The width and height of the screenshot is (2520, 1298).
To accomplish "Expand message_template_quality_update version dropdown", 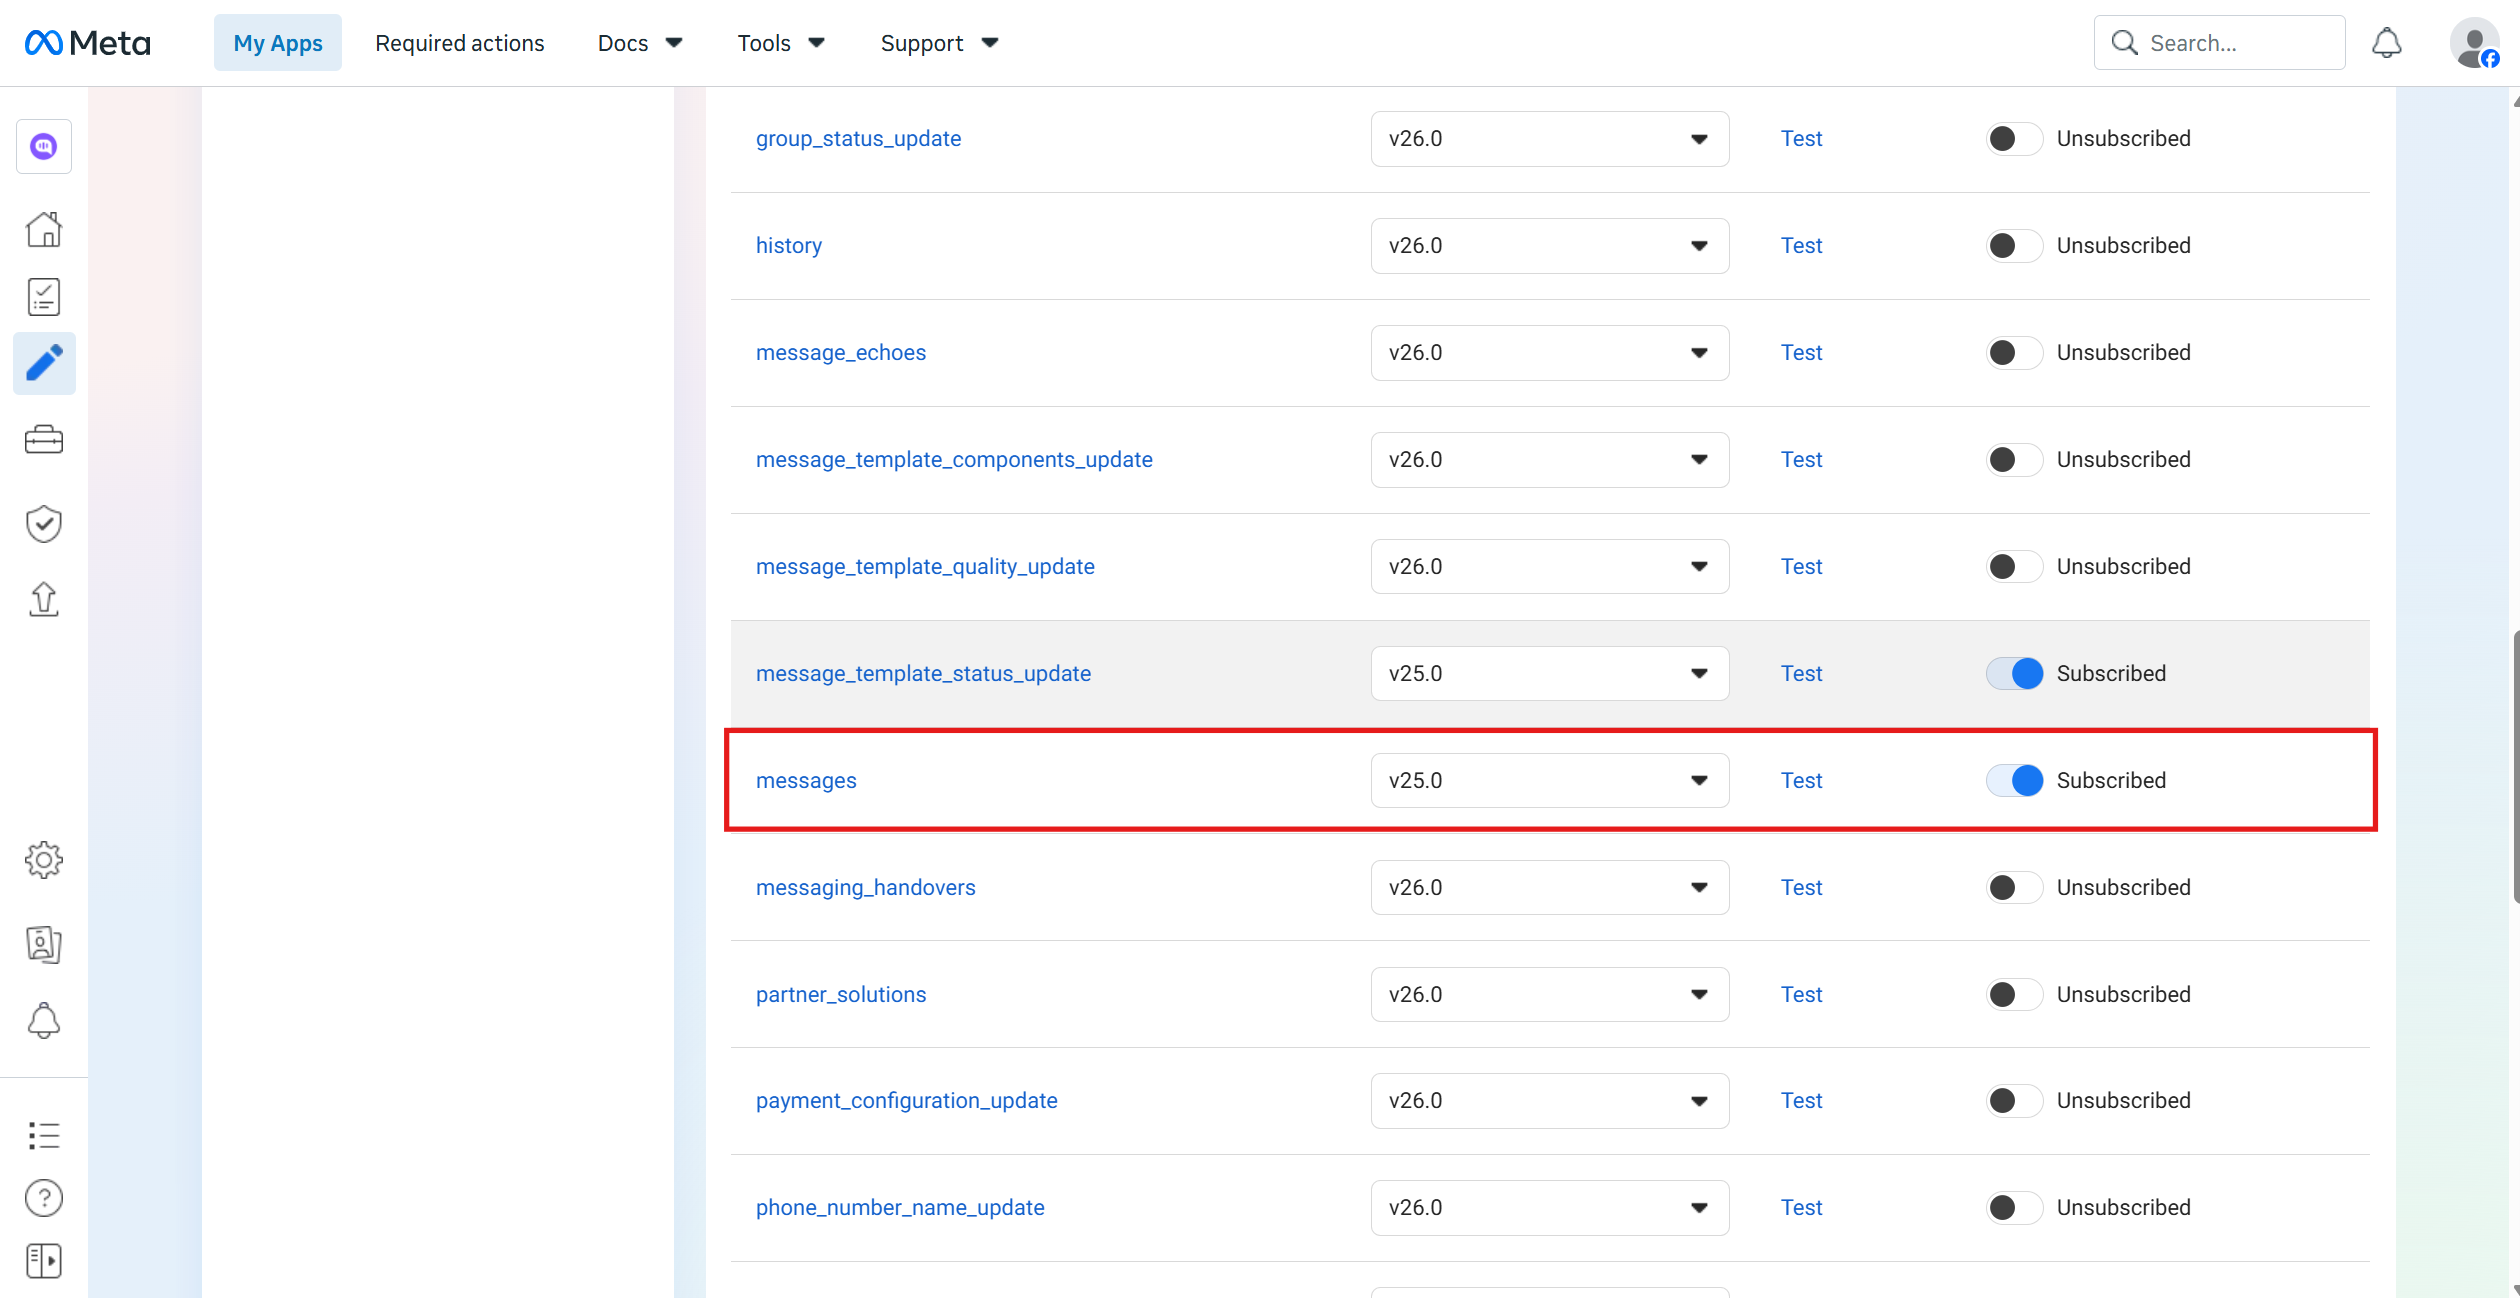I will coord(1549,567).
